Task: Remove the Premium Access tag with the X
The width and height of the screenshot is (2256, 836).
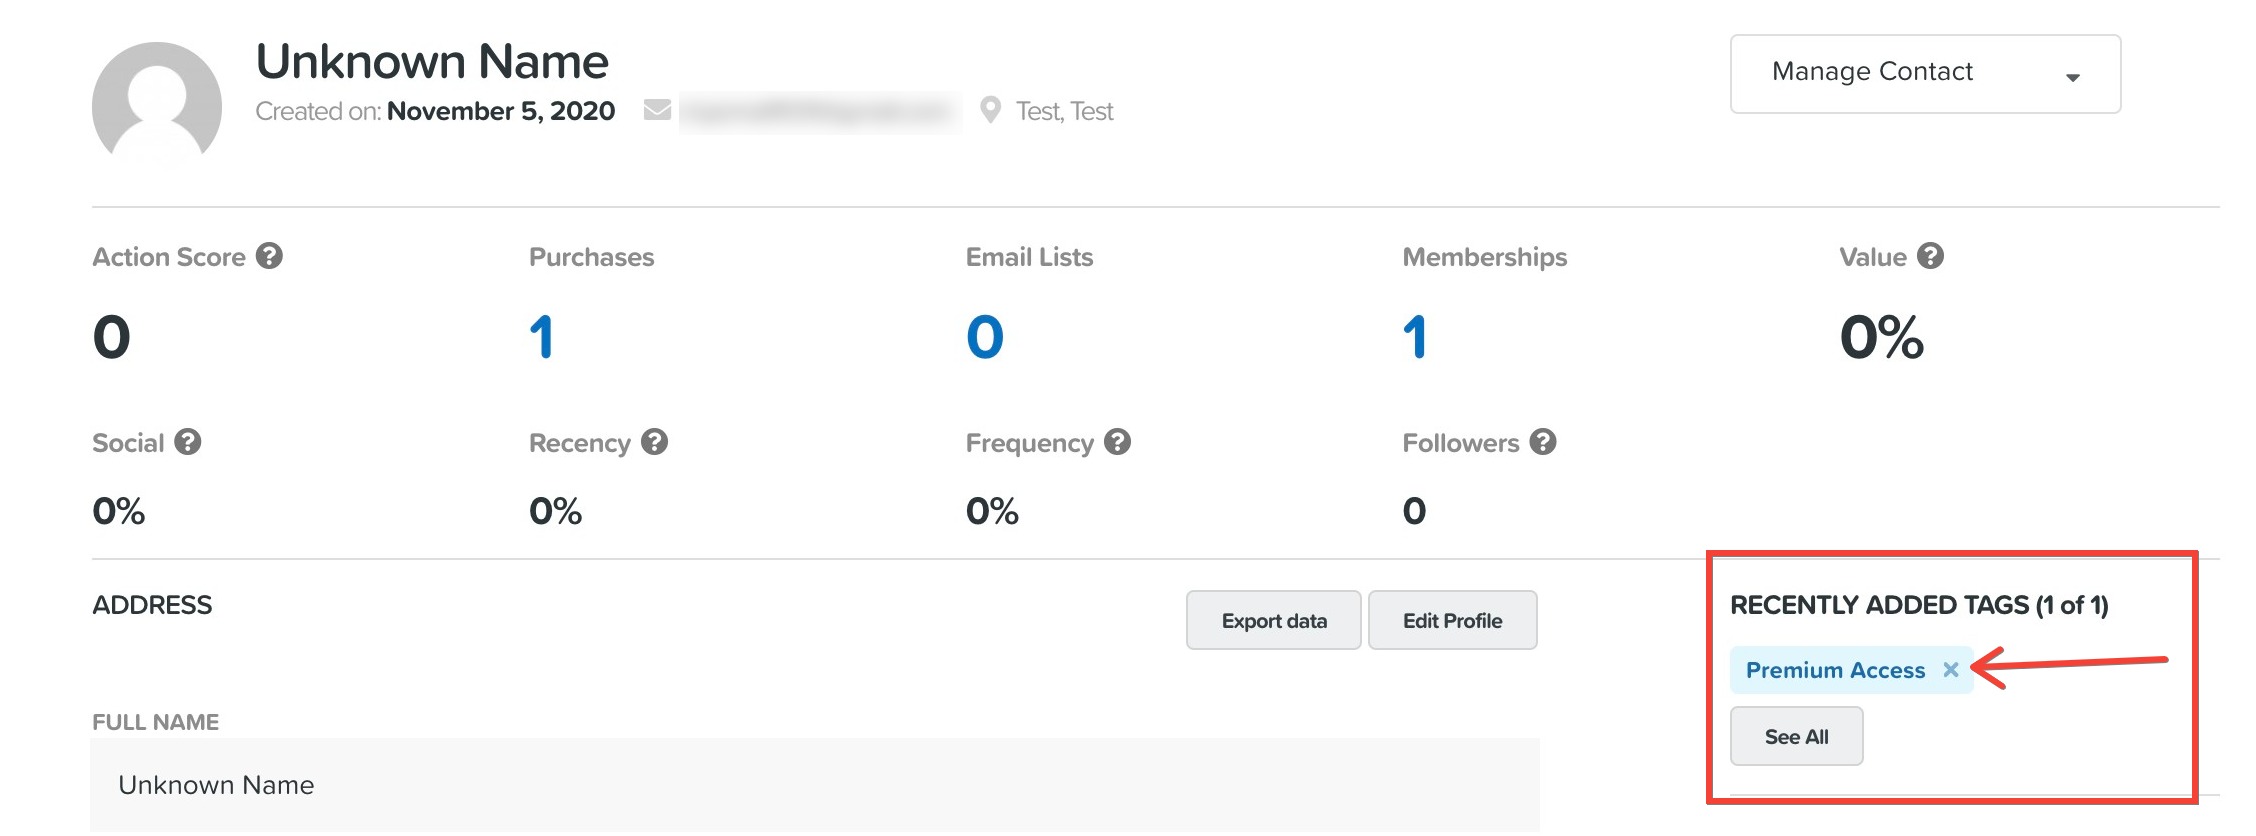Action: click(x=1950, y=670)
